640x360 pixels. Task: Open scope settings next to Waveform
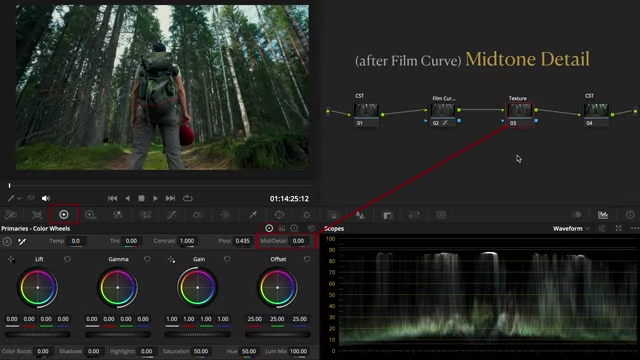coord(602,229)
